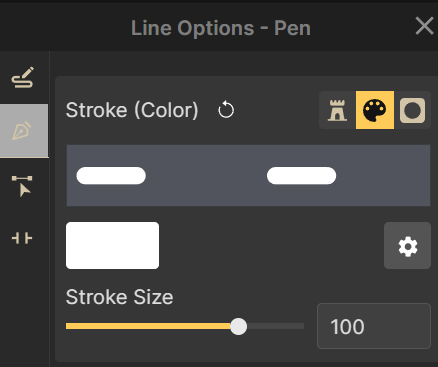This screenshot has height=367, width=438.
Task: Click the right white stroke preview pill
Action: click(301, 176)
